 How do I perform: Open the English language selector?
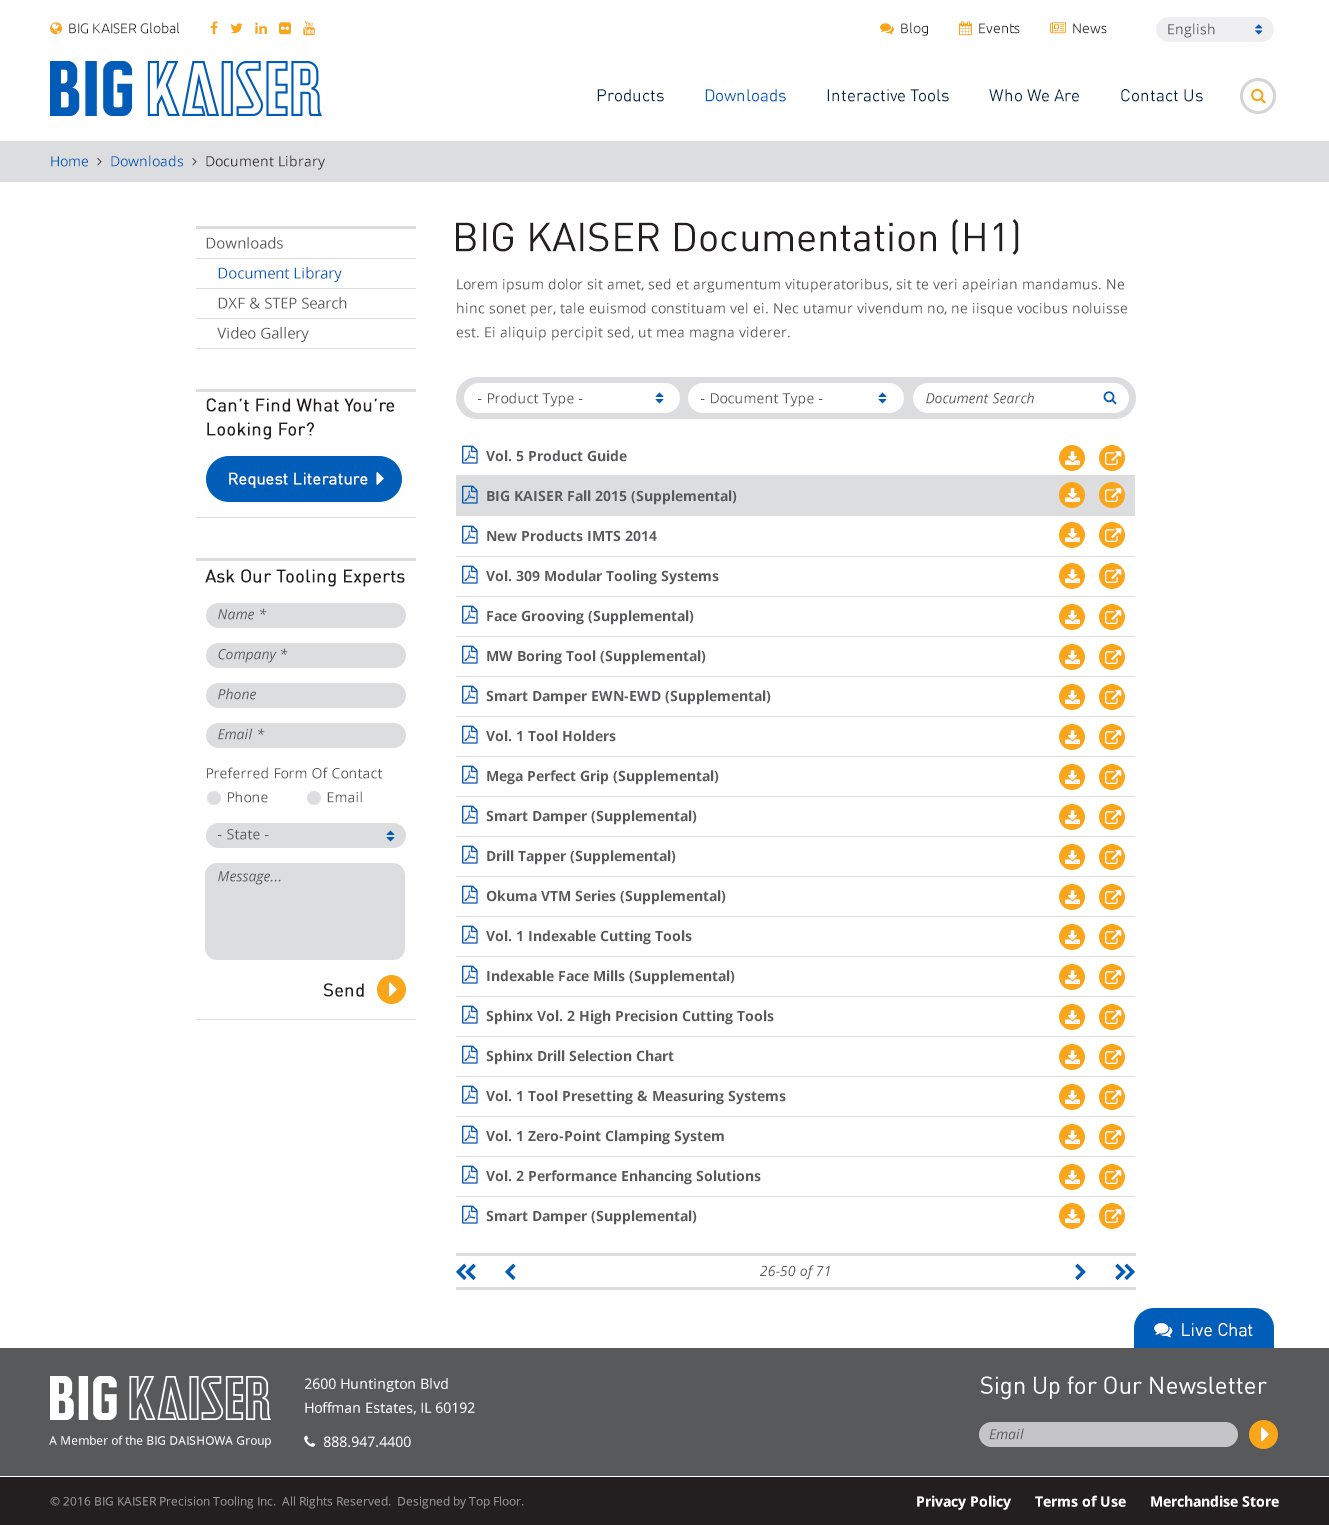point(1213,29)
